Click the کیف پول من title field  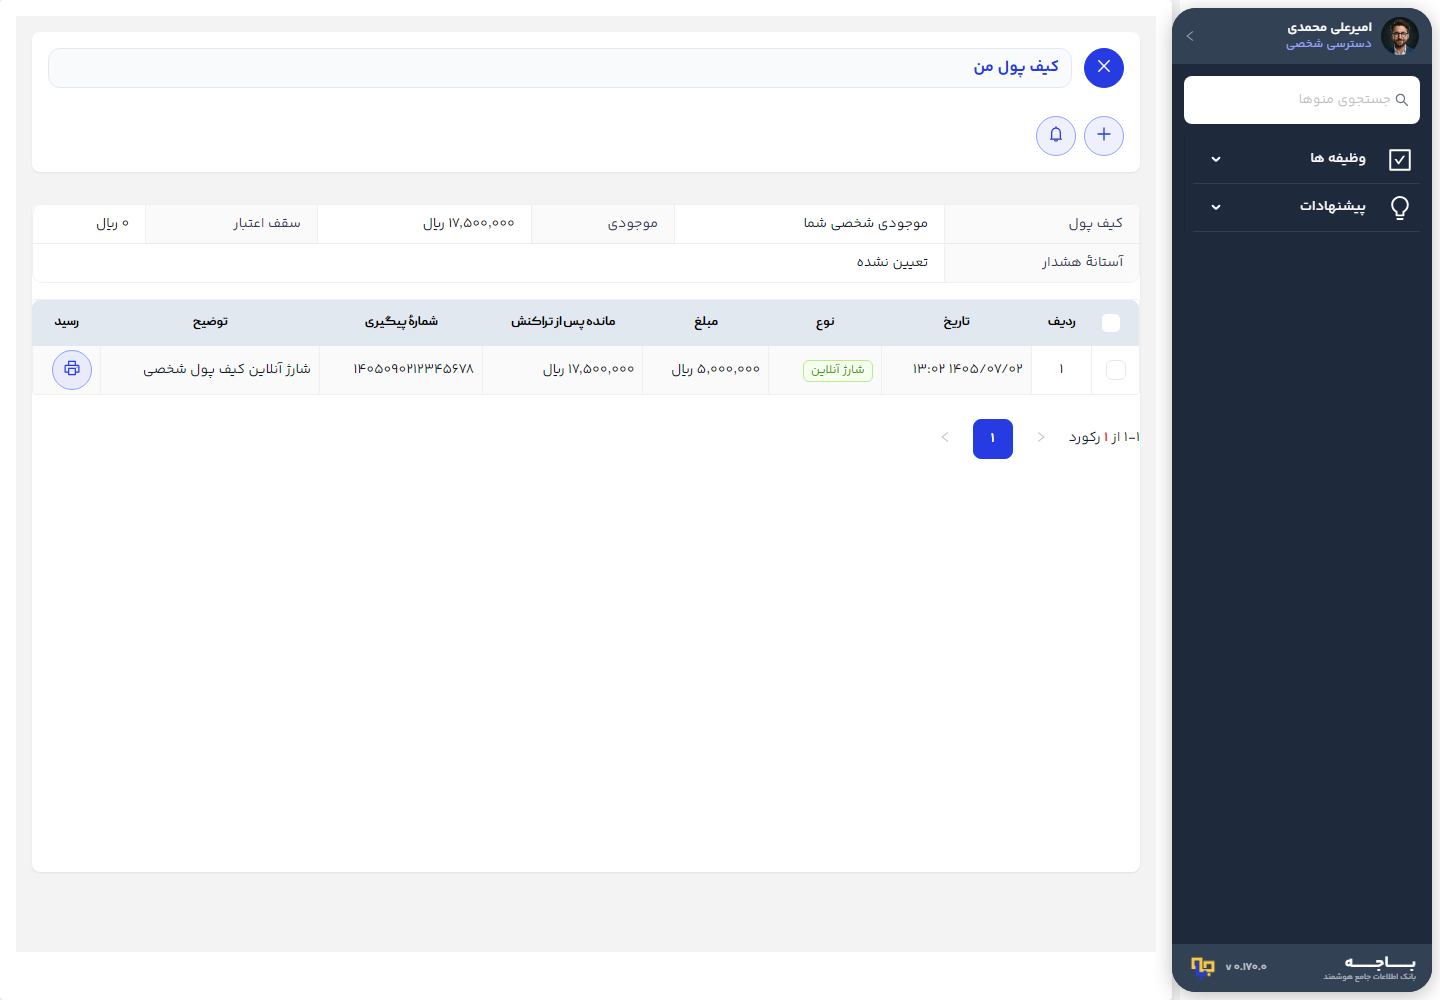coord(560,68)
